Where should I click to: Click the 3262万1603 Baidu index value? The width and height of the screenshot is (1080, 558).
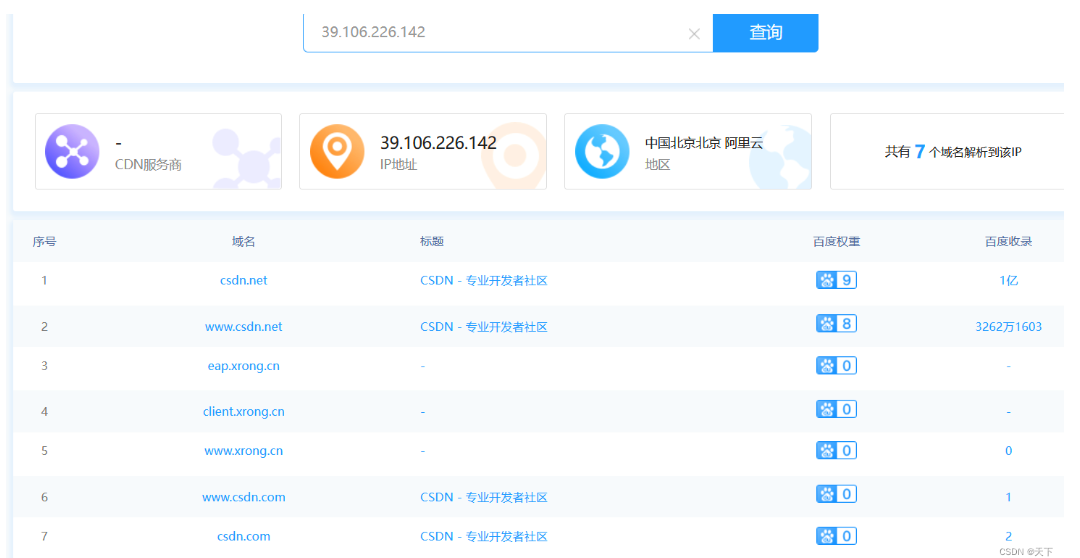click(1008, 327)
